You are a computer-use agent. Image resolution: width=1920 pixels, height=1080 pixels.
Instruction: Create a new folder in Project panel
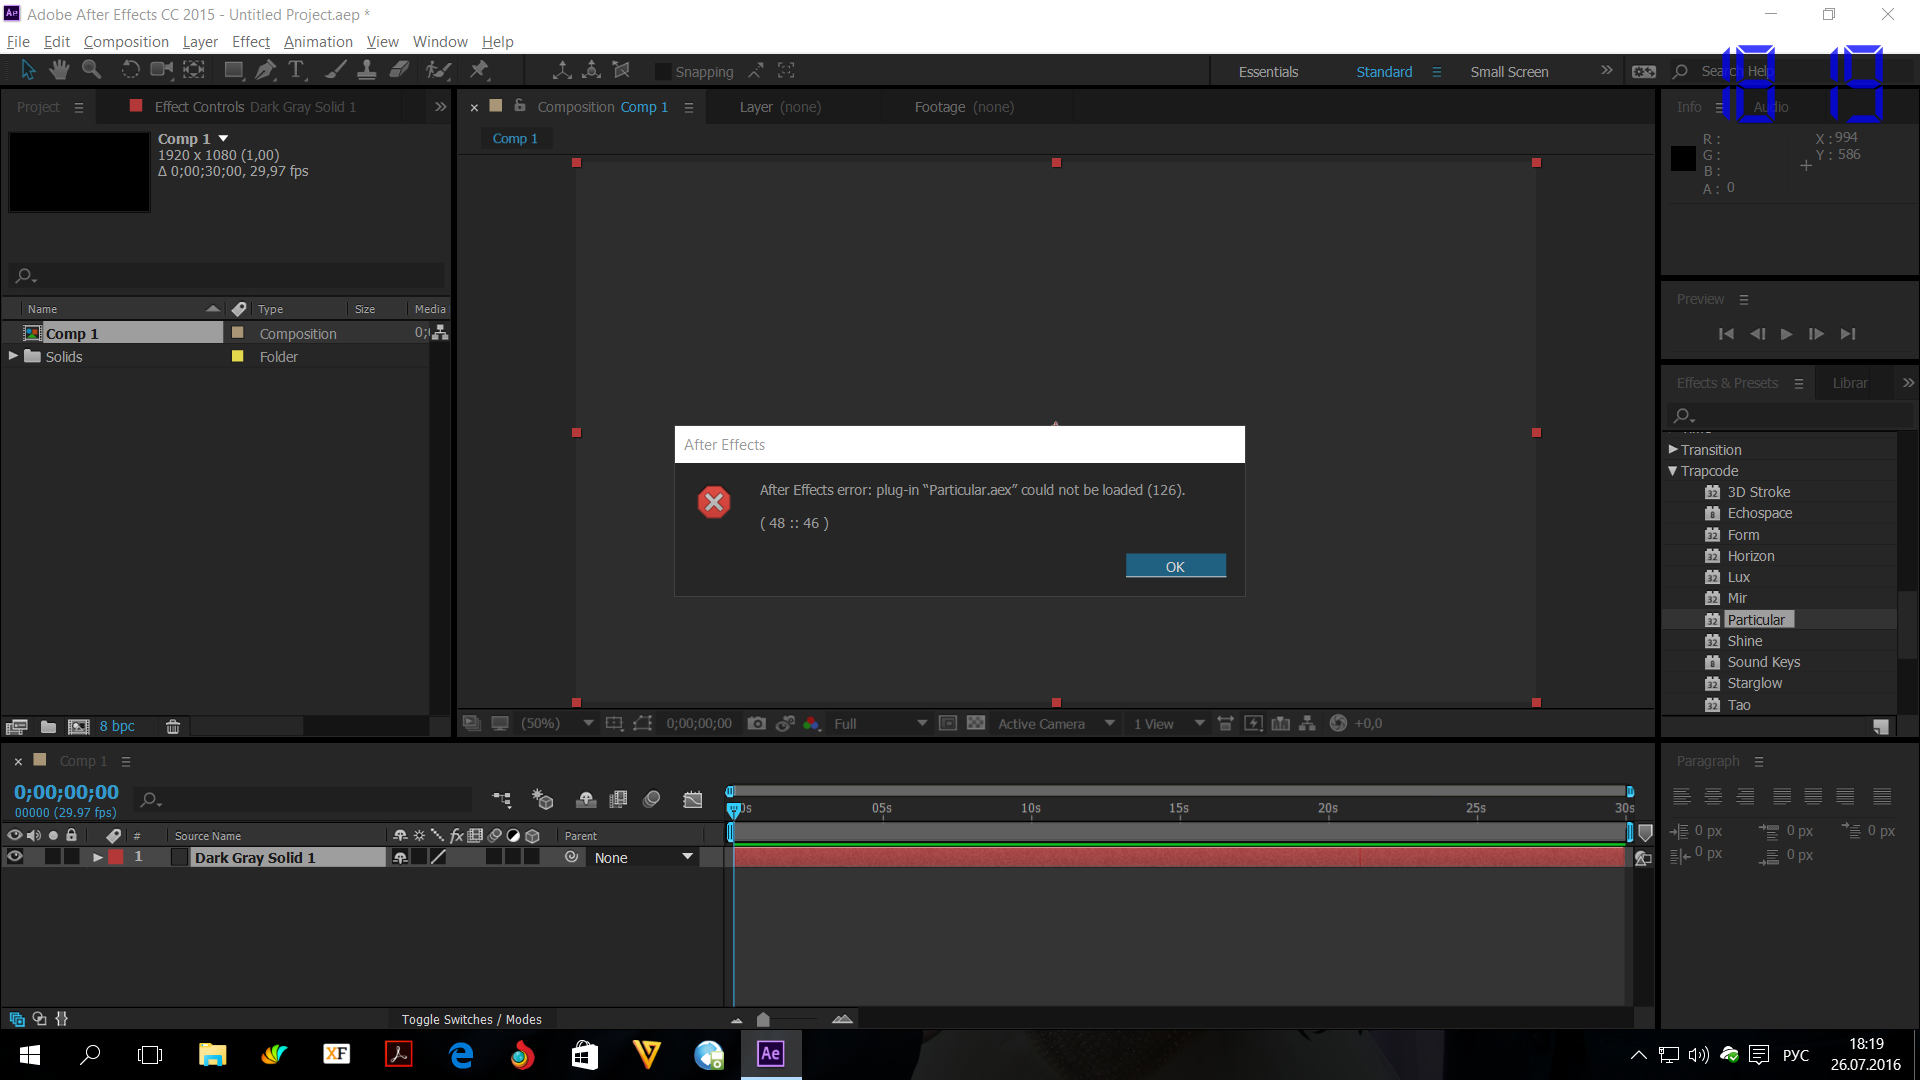click(48, 727)
